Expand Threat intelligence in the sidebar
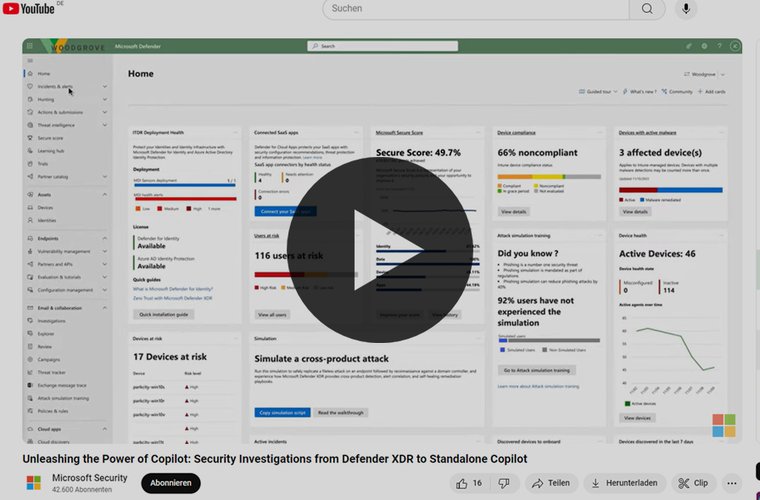760x500 pixels. tap(105, 125)
